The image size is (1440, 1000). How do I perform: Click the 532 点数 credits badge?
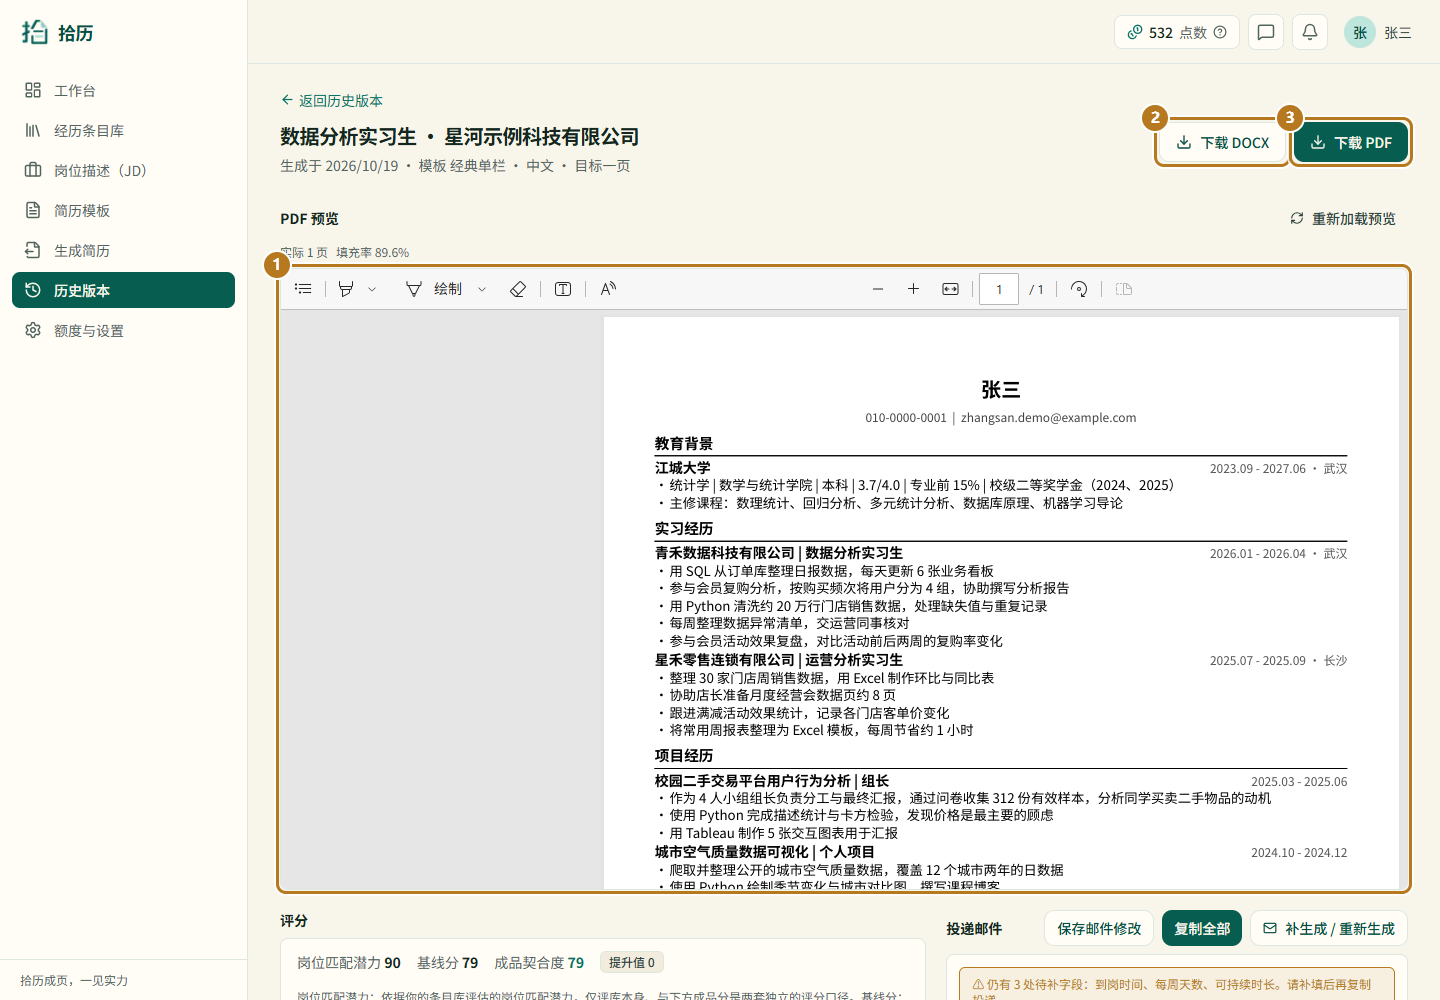coord(1176,32)
